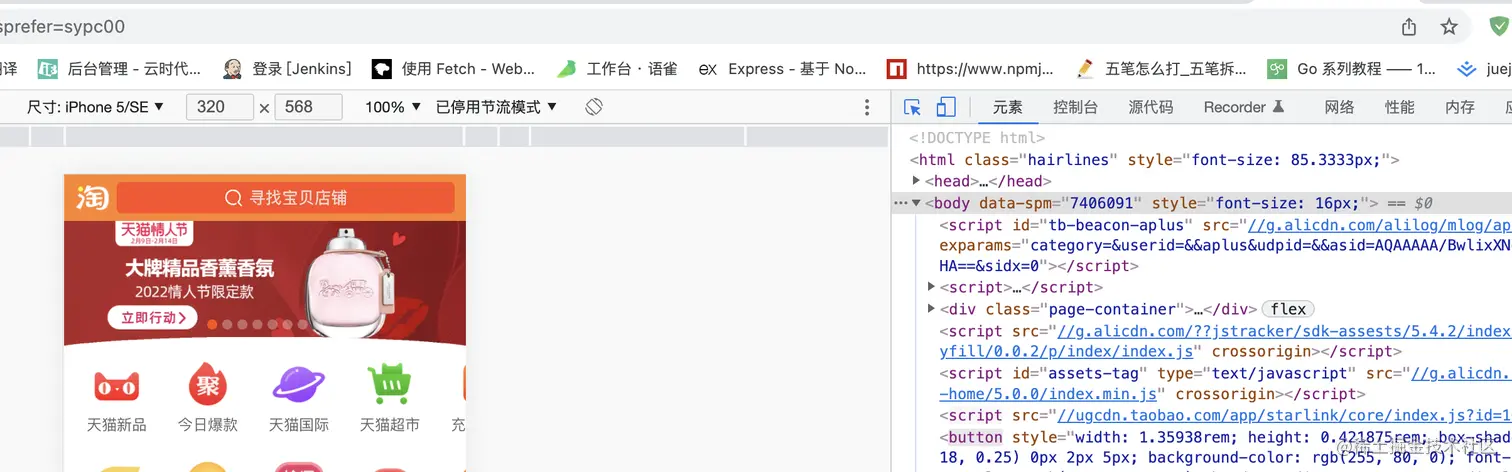Bookmark page with the star icon
1512x472 pixels.
click(x=1449, y=27)
